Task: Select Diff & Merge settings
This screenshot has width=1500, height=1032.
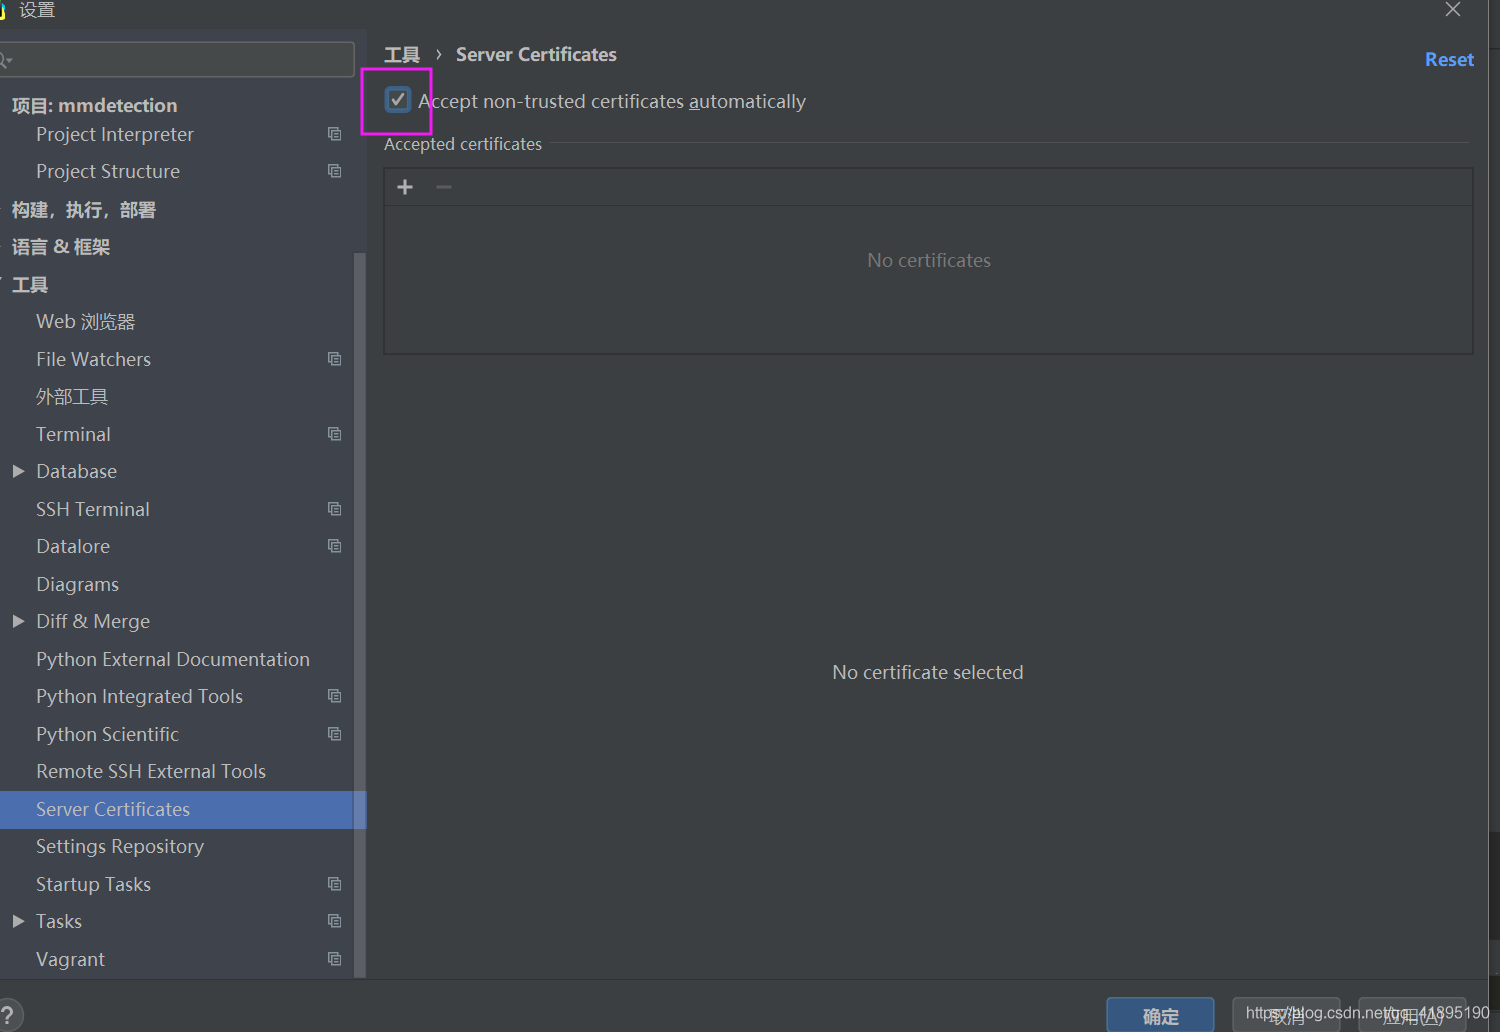Action: [93, 621]
